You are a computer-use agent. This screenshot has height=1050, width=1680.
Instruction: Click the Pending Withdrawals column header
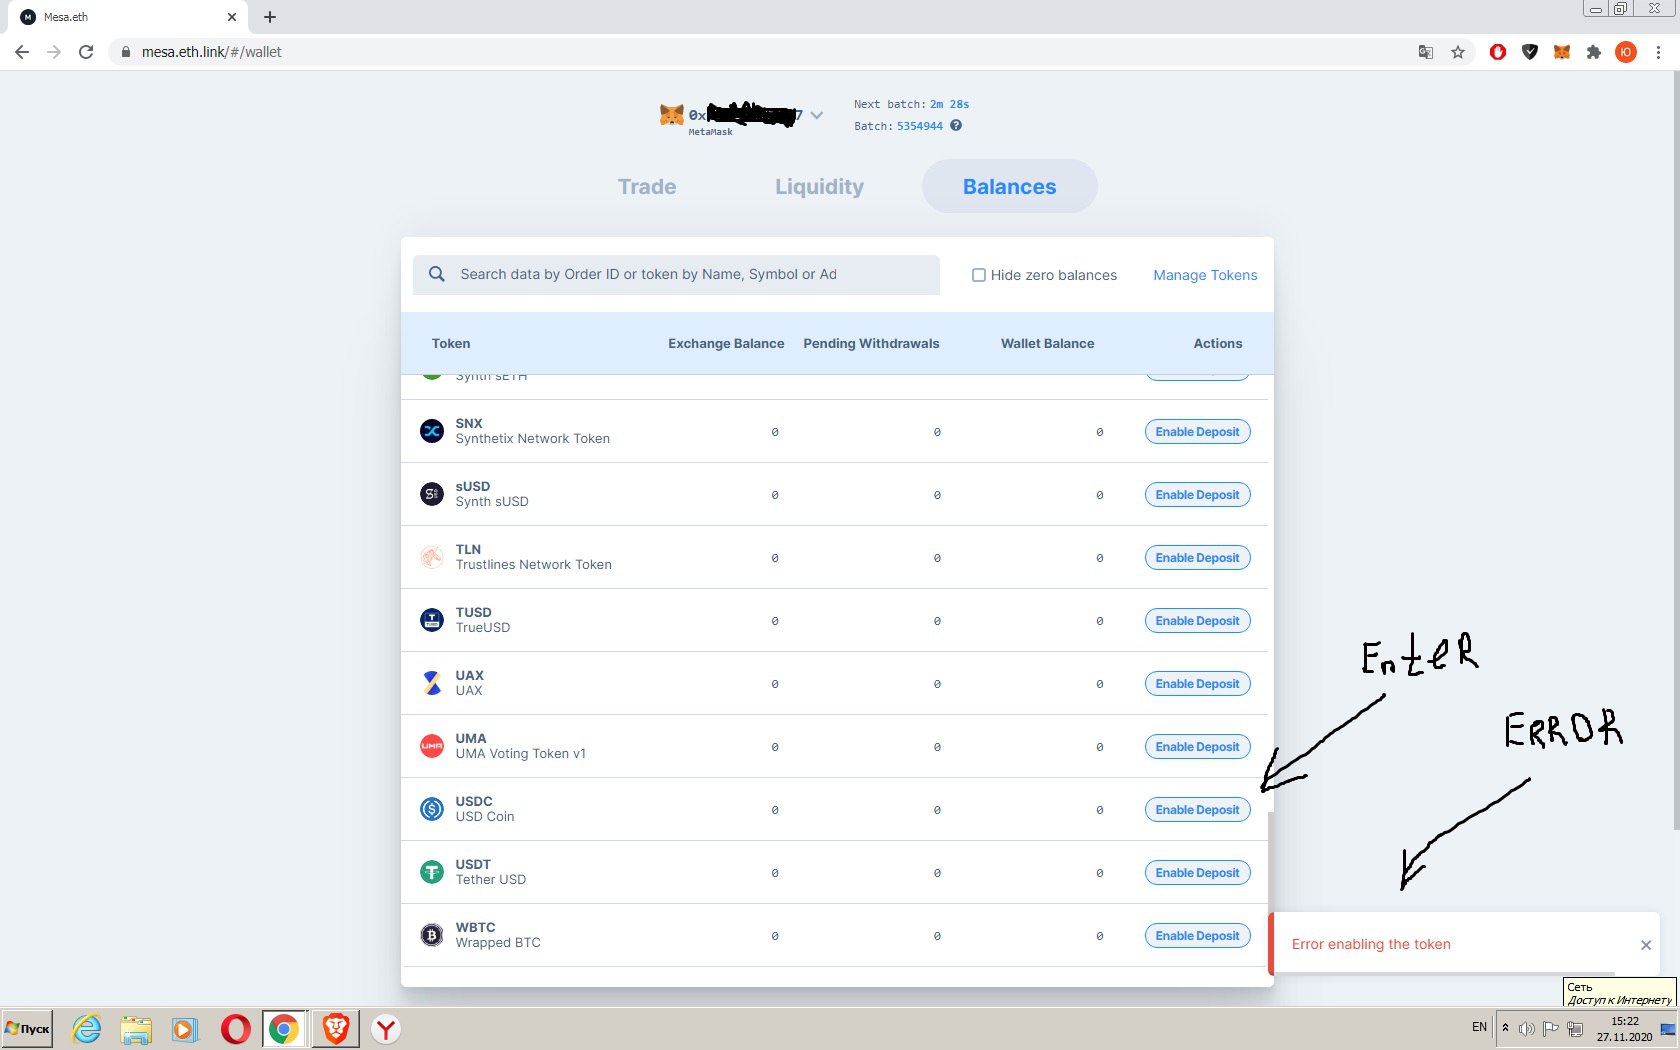pyautogui.click(x=871, y=343)
